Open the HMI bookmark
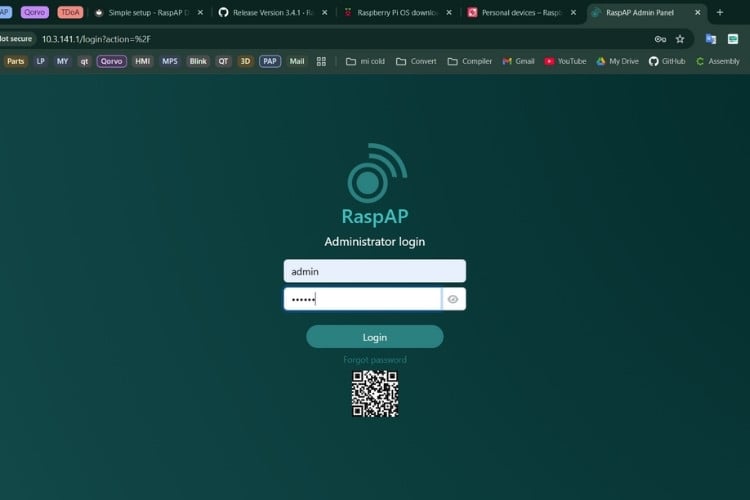Screen dimensions: 750x500 pyautogui.click(x=143, y=61)
